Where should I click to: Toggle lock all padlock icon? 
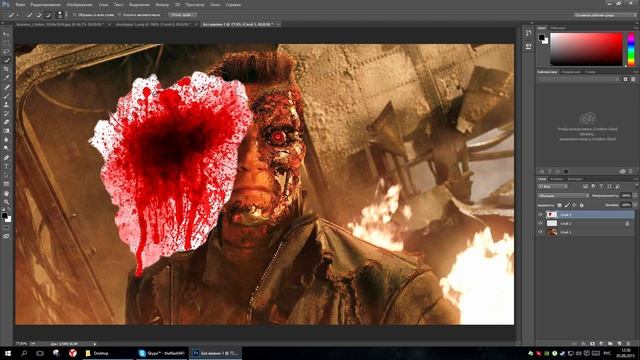pyautogui.click(x=582, y=205)
